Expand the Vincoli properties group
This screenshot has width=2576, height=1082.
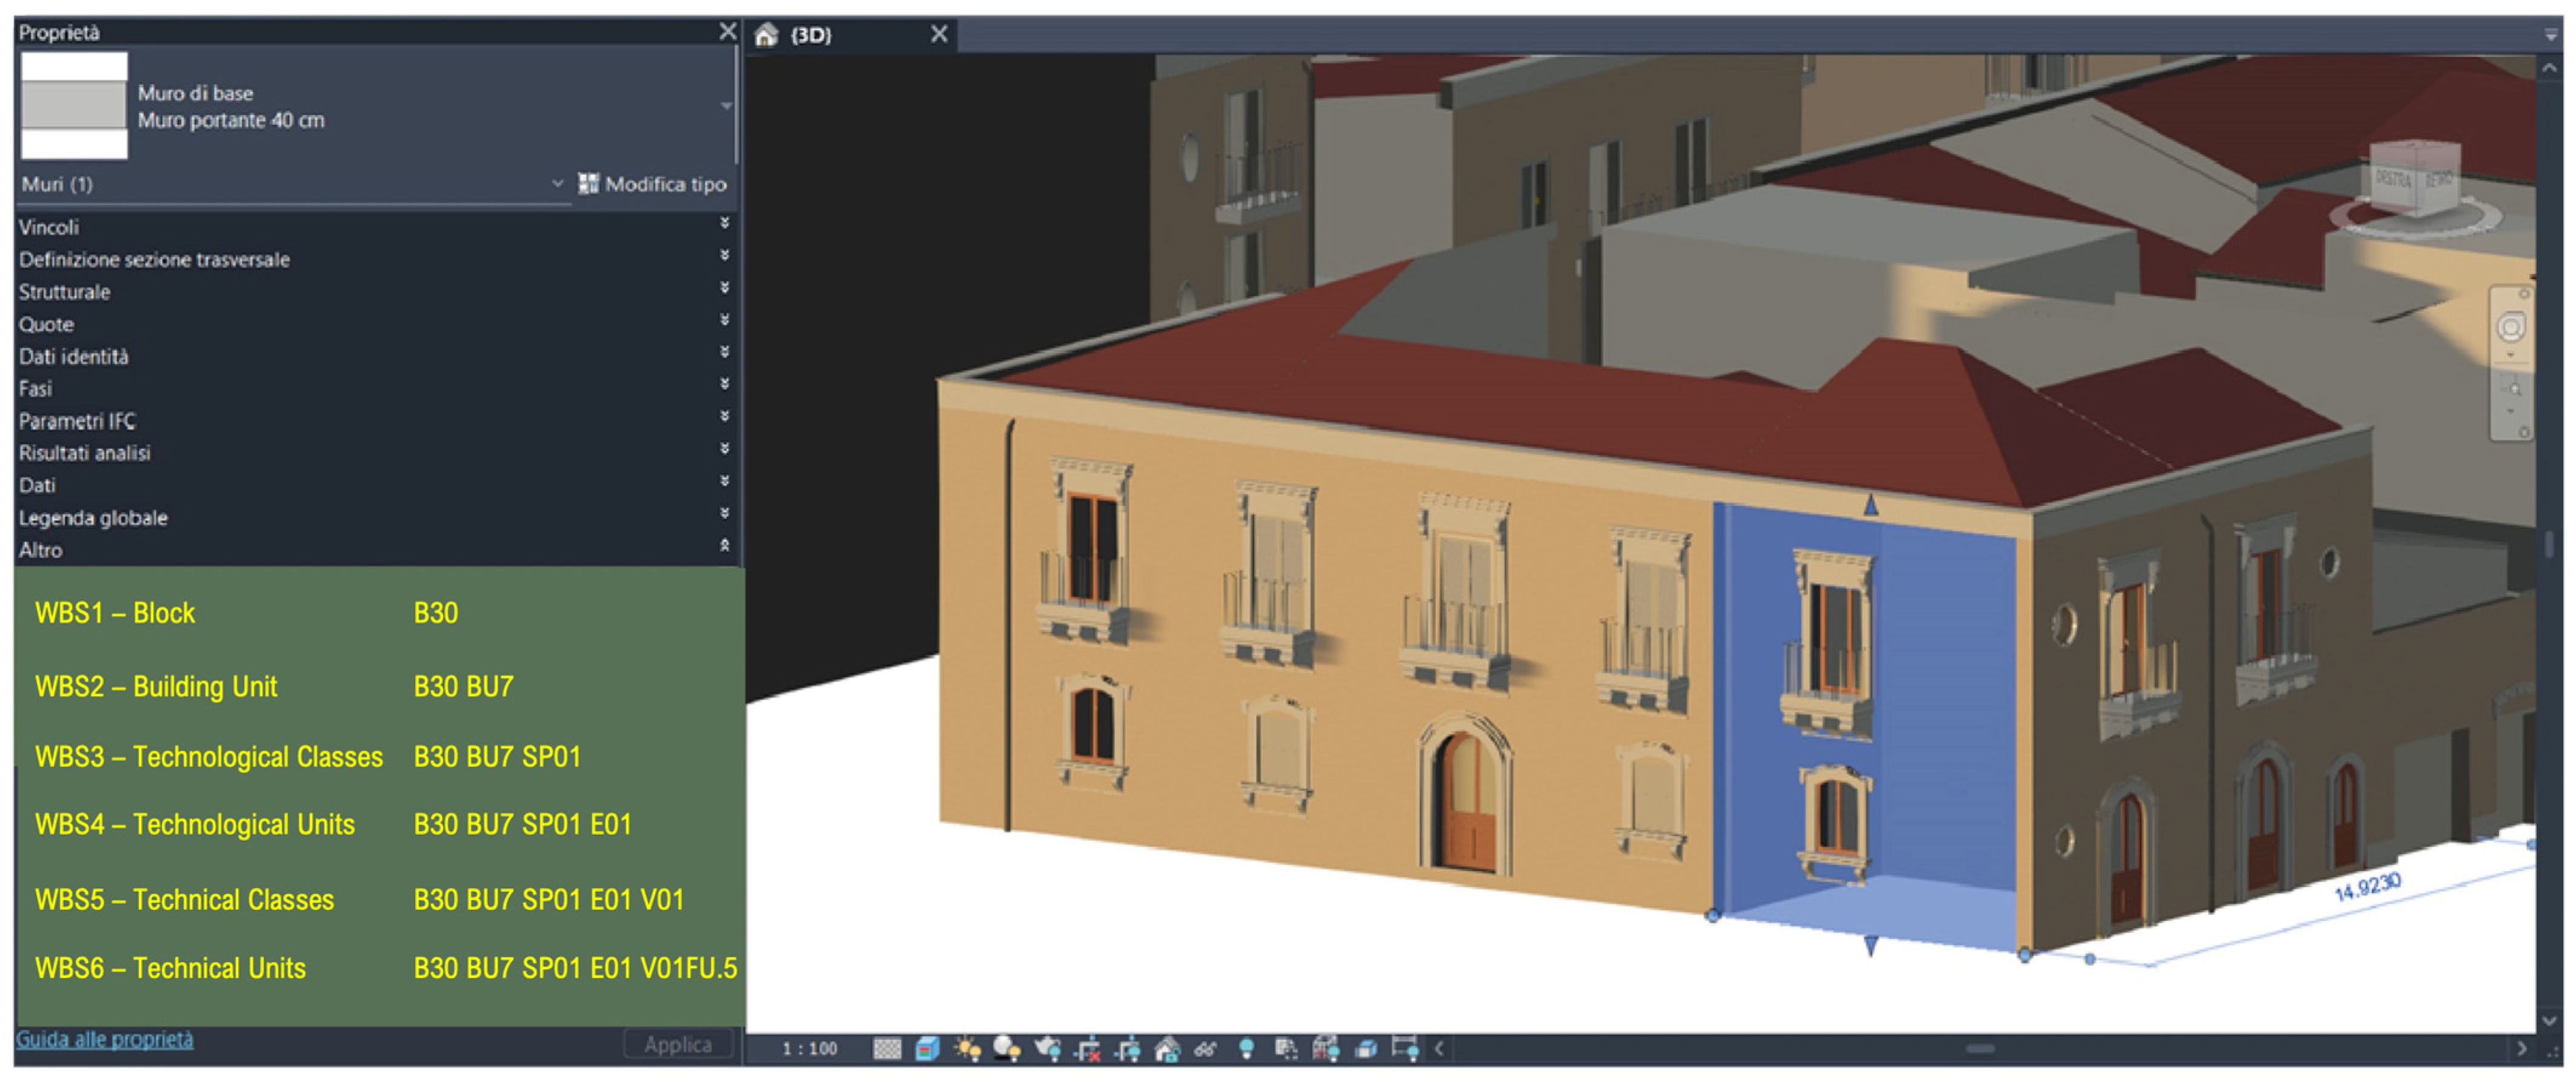tap(724, 224)
